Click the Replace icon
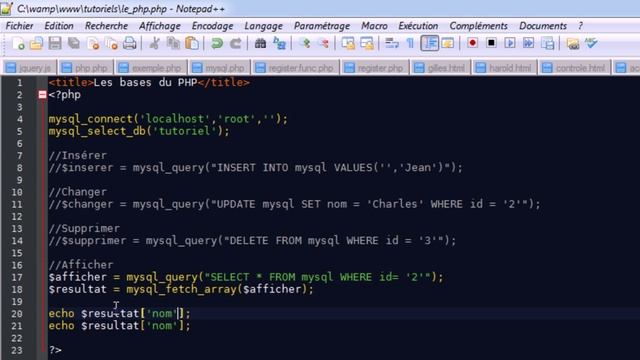 click(x=279, y=43)
